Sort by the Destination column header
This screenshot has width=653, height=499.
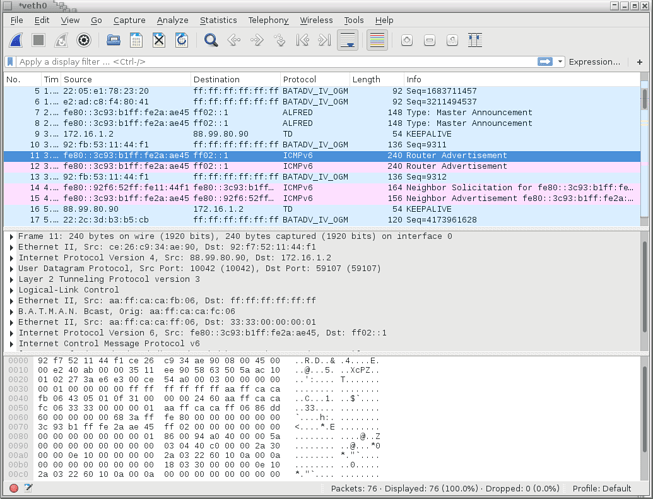(x=235, y=80)
